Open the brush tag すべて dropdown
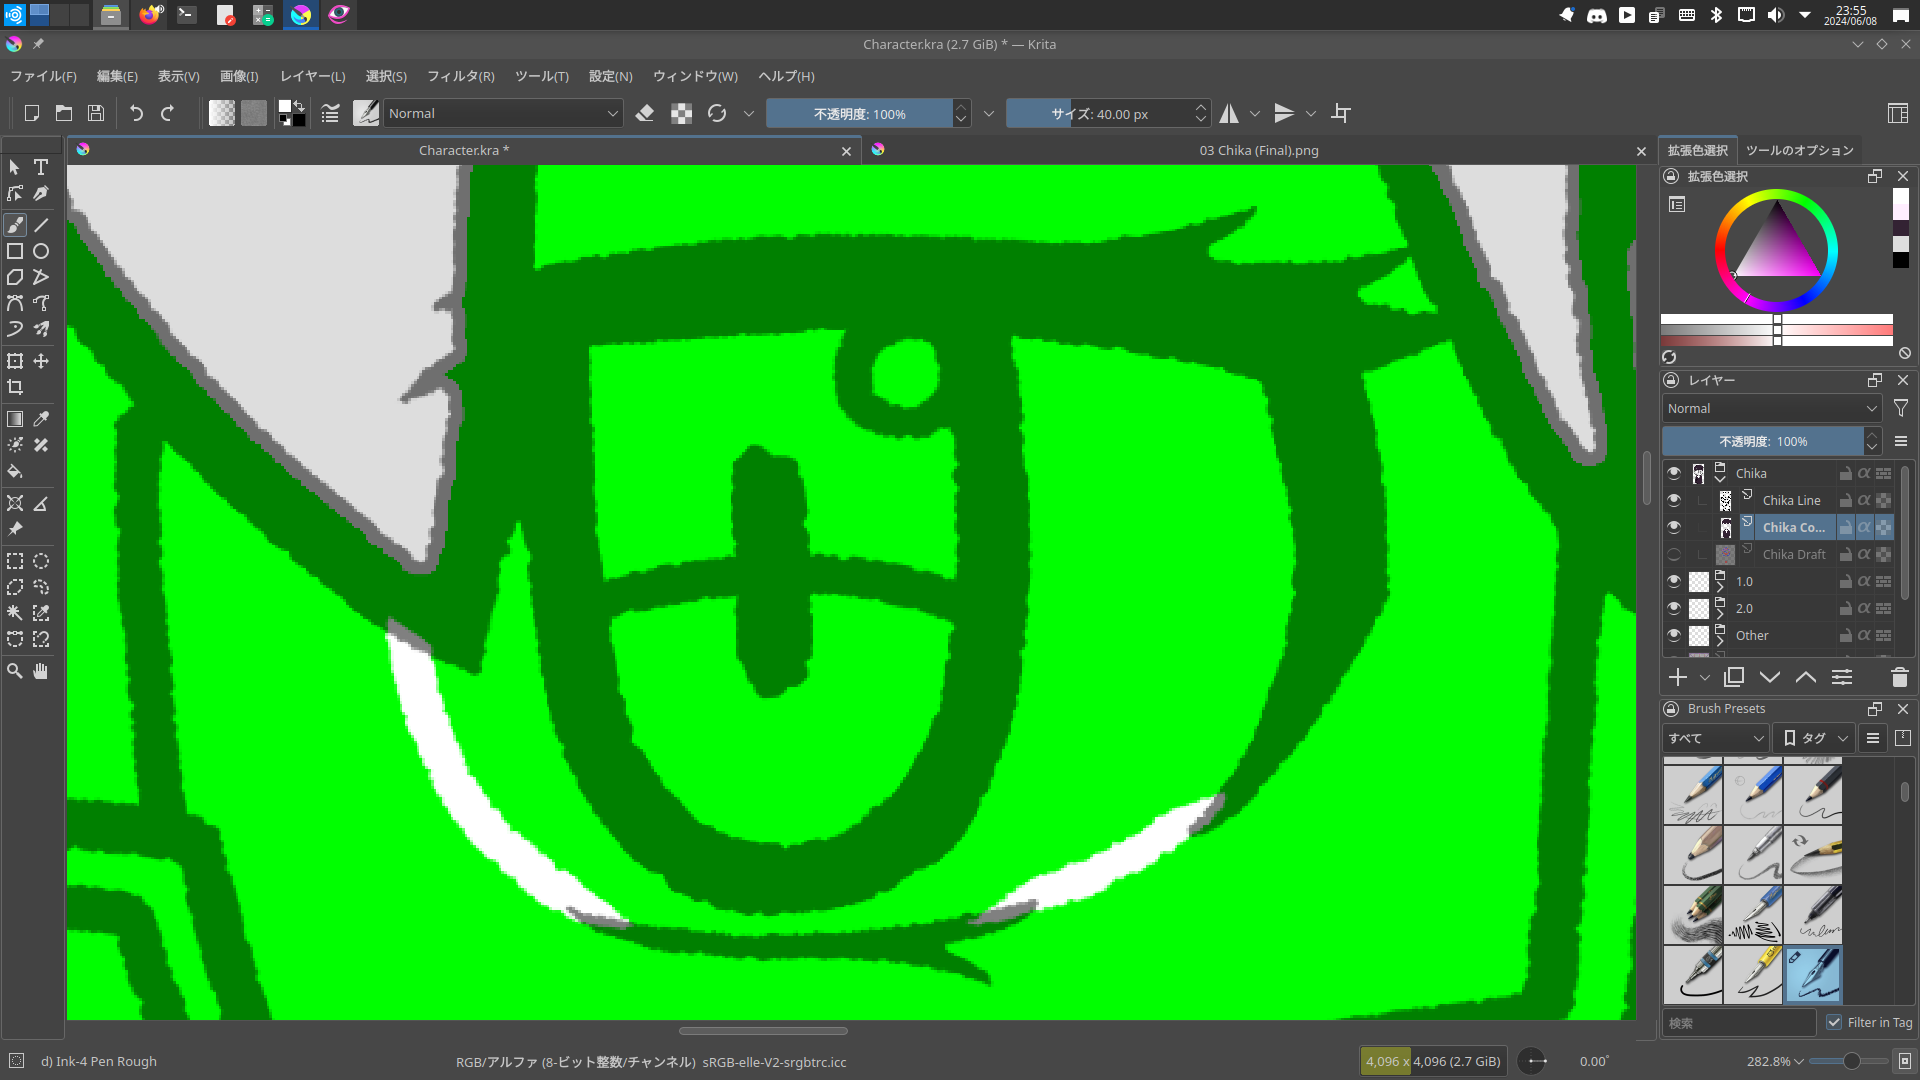 1716,738
